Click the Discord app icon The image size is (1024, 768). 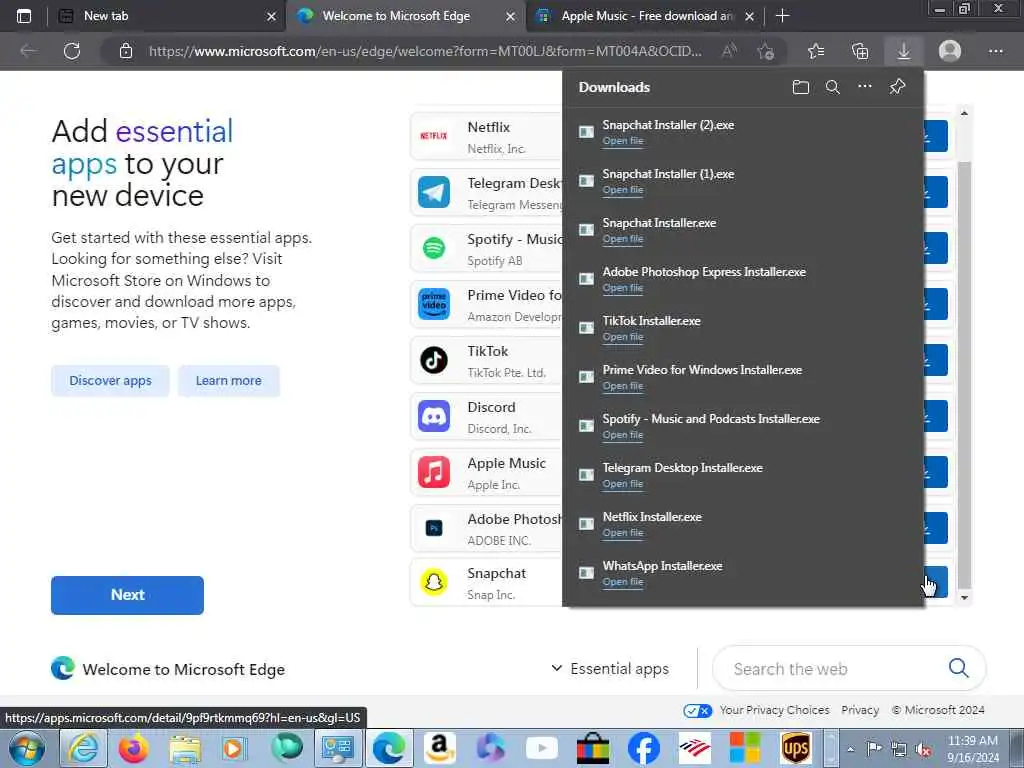(x=434, y=416)
